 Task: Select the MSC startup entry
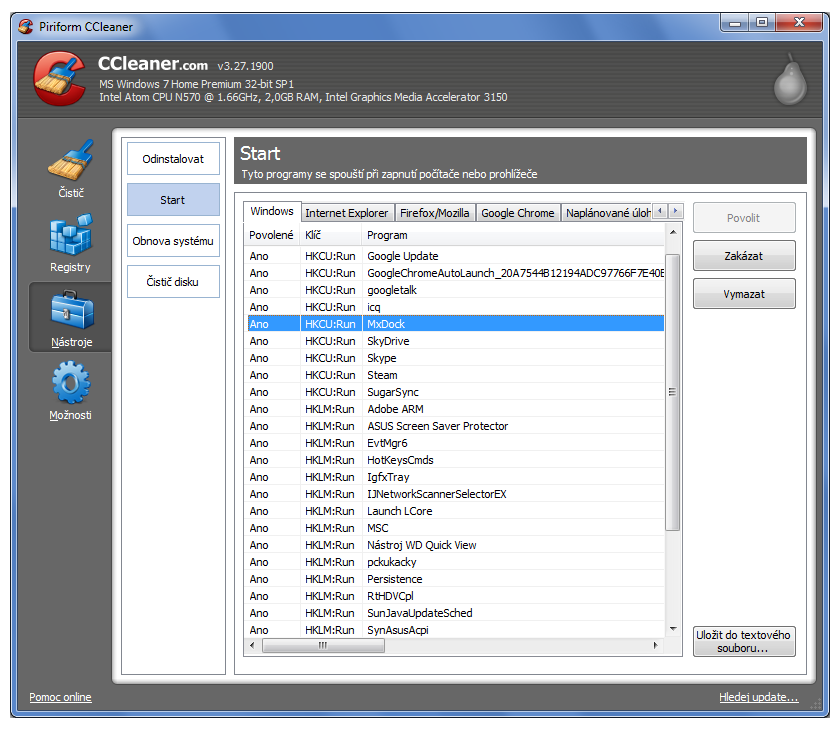pyautogui.click(x=455, y=528)
